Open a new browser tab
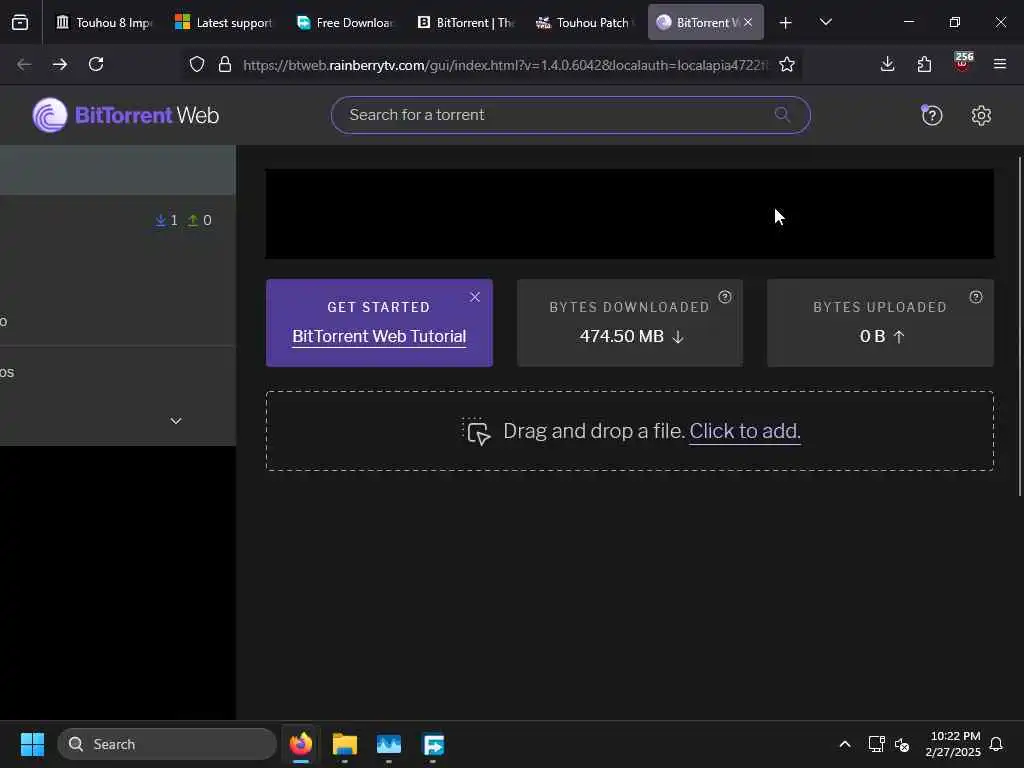 [x=786, y=23]
